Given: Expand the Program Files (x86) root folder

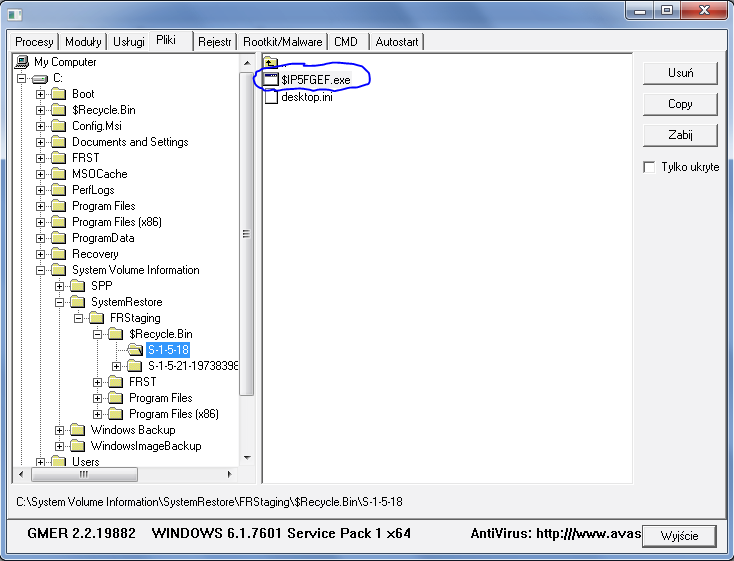Looking at the screenshot, I should (41, 222).
